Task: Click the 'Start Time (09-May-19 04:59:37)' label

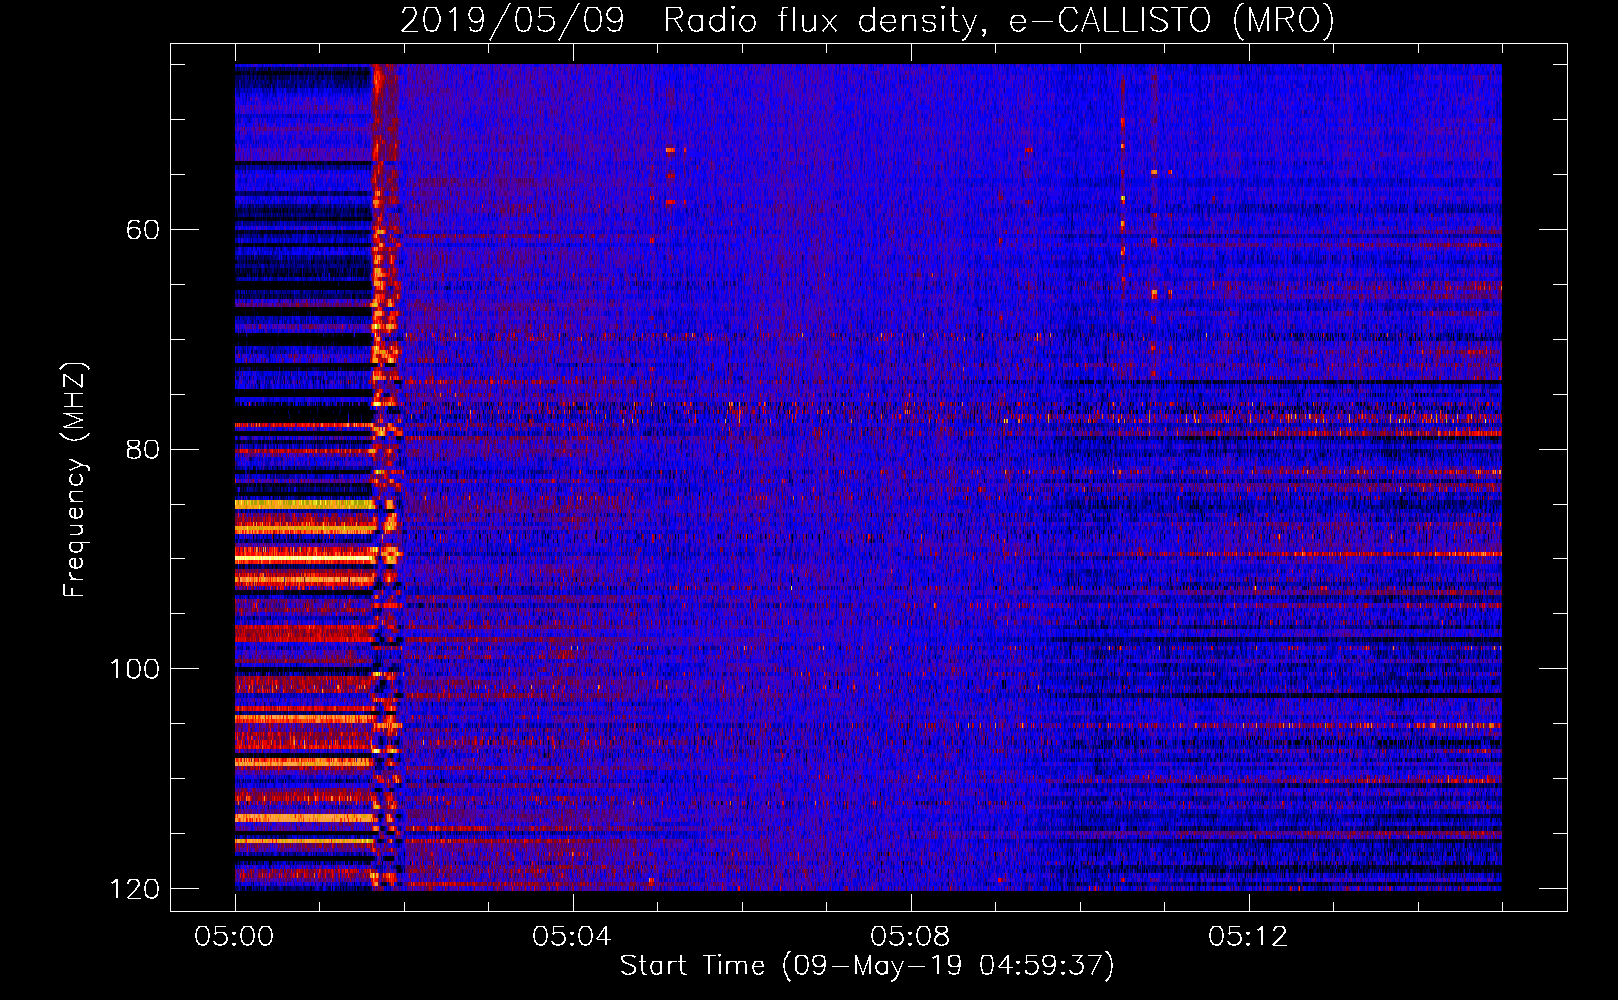Action: tap(867, 966)
